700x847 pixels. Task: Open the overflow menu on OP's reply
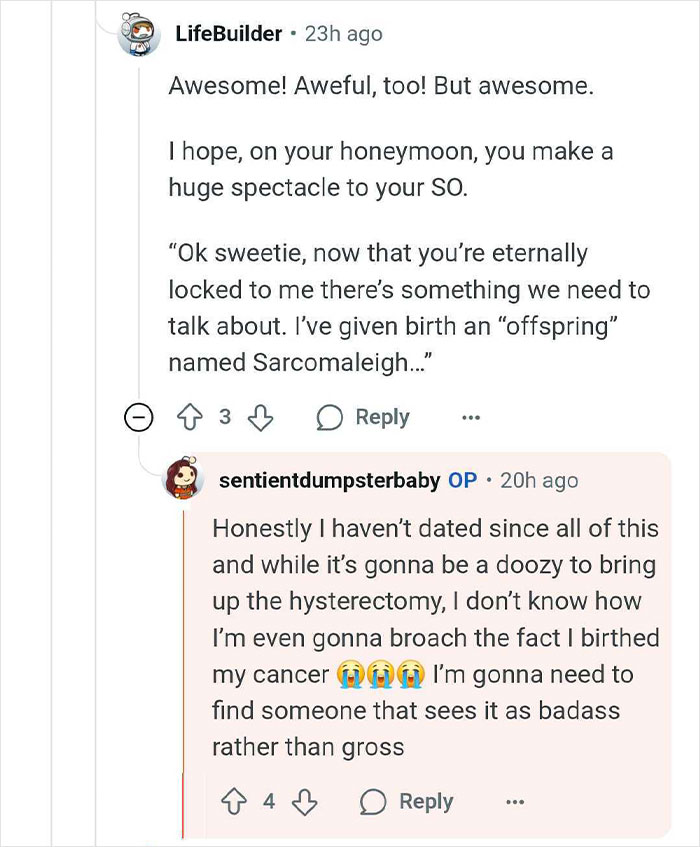click(515, 802)
